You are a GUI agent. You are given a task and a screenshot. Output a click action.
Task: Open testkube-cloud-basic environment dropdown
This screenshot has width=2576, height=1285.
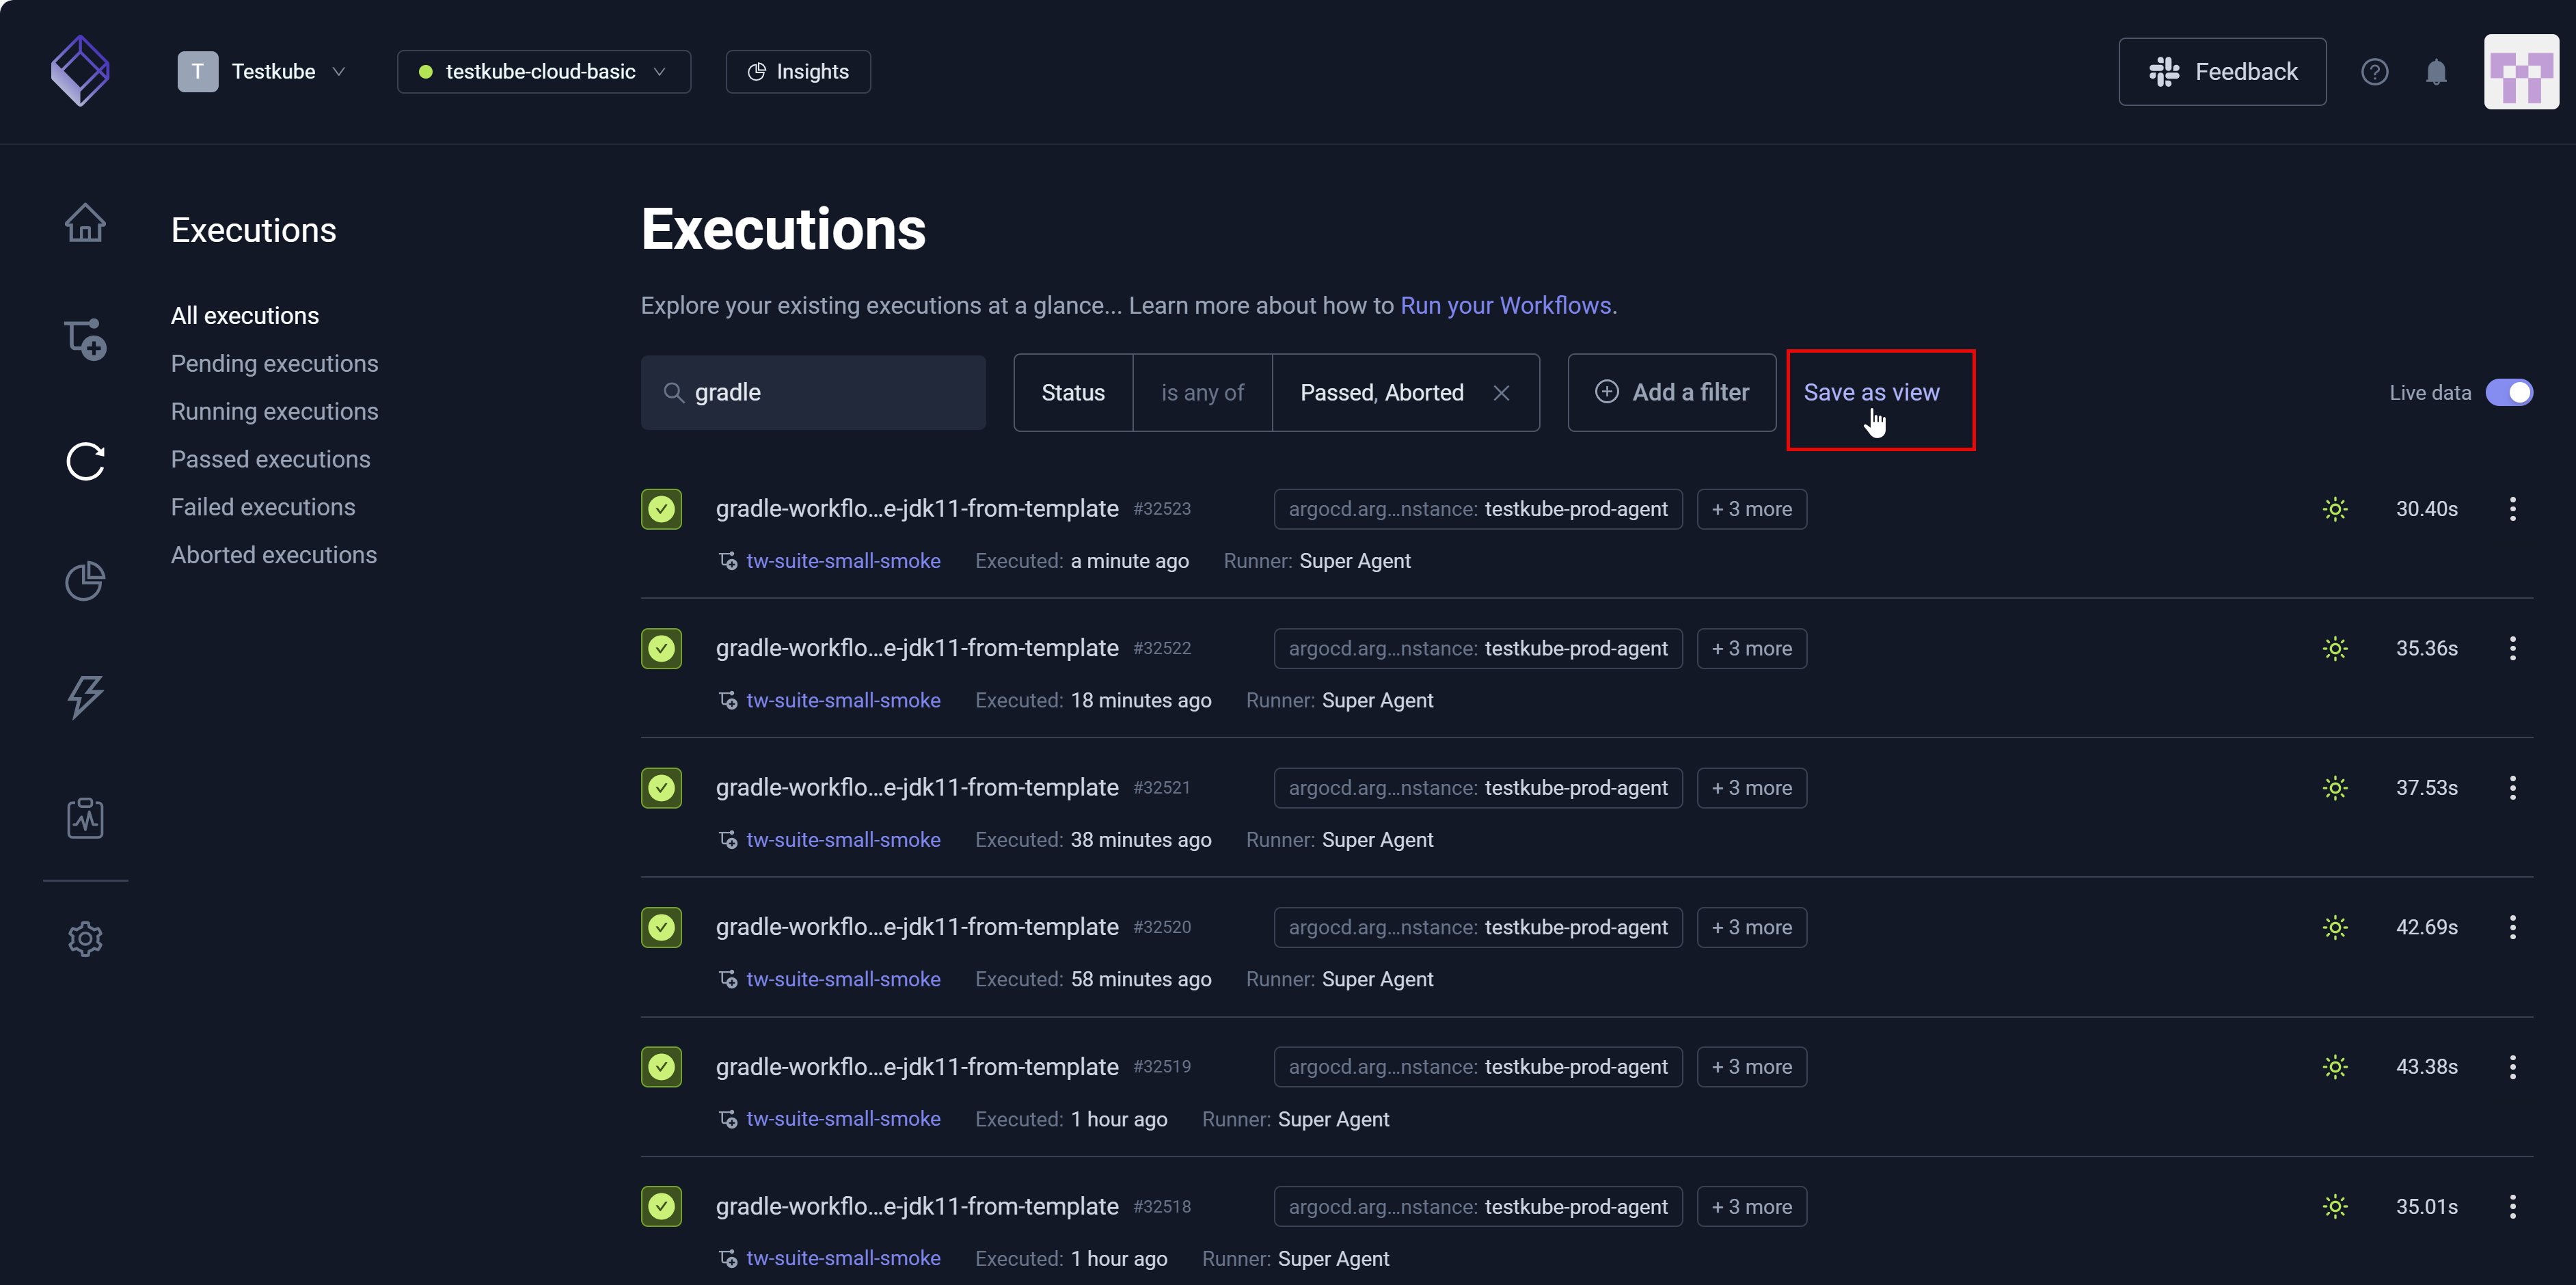[543, 72]
